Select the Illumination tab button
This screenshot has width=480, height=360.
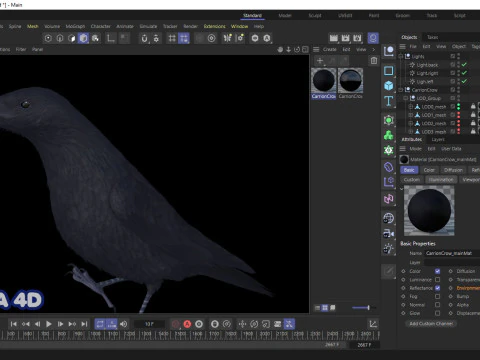tap(441, 180)
